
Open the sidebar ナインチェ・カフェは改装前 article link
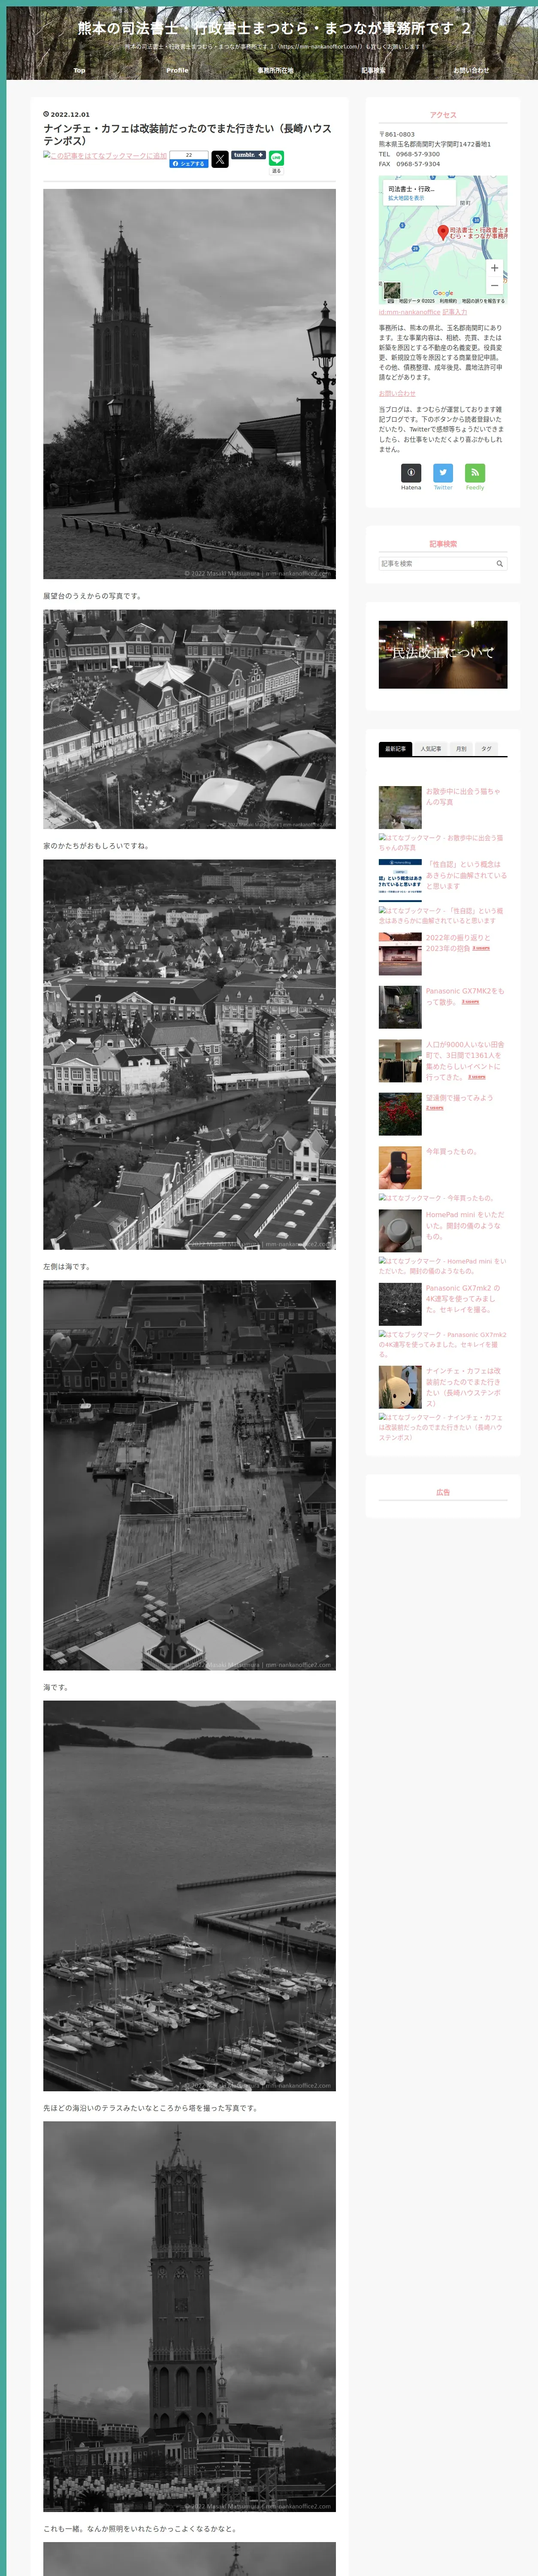coord(463,1387)
